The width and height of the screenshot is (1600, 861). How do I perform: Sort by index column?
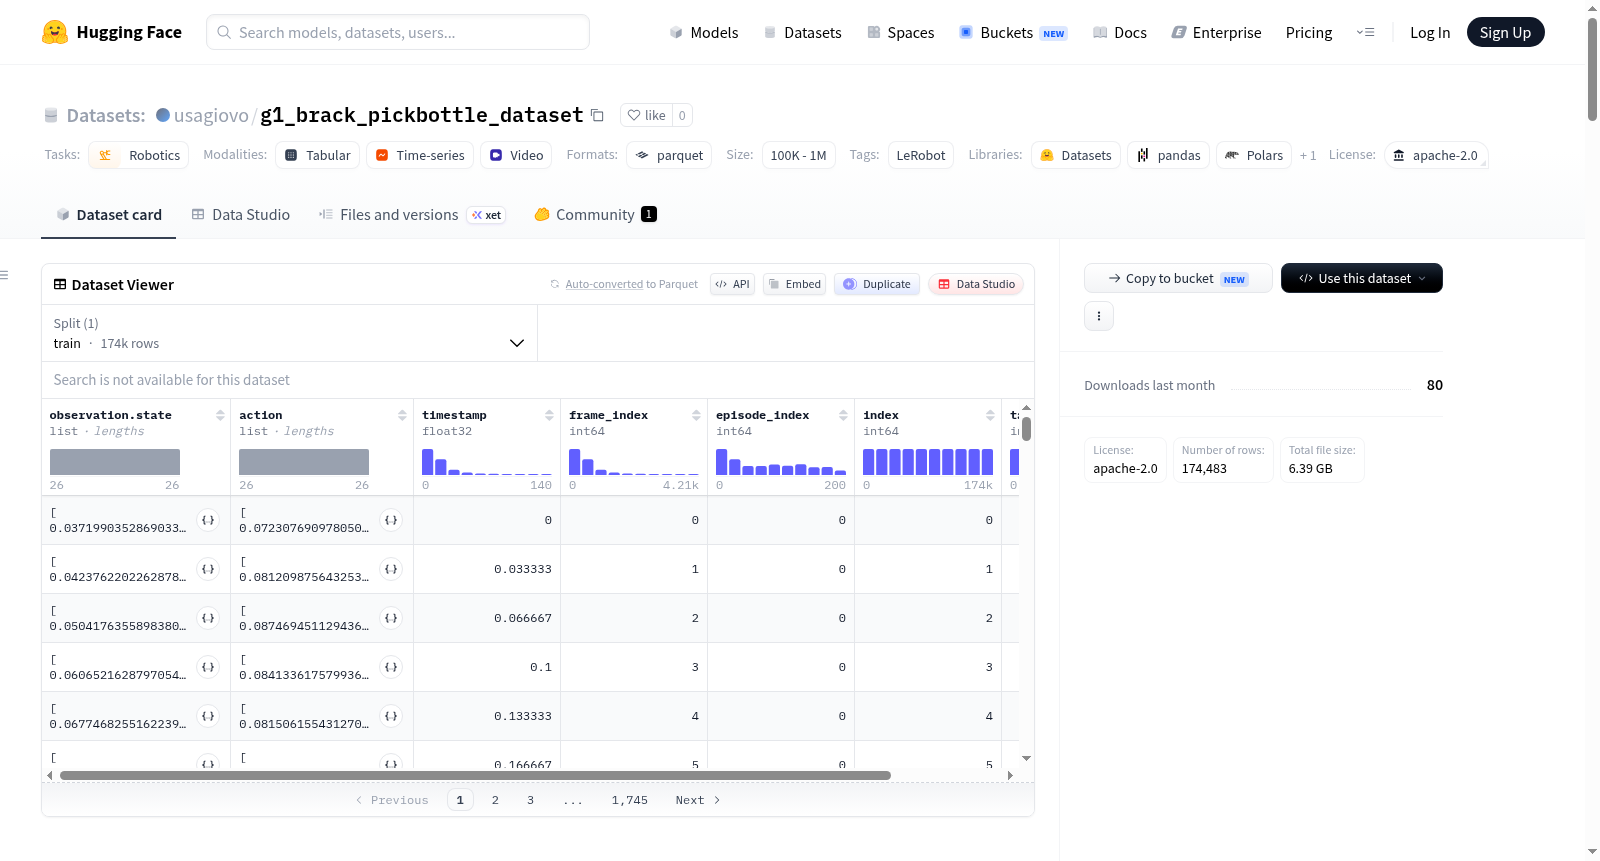point(990,415)
